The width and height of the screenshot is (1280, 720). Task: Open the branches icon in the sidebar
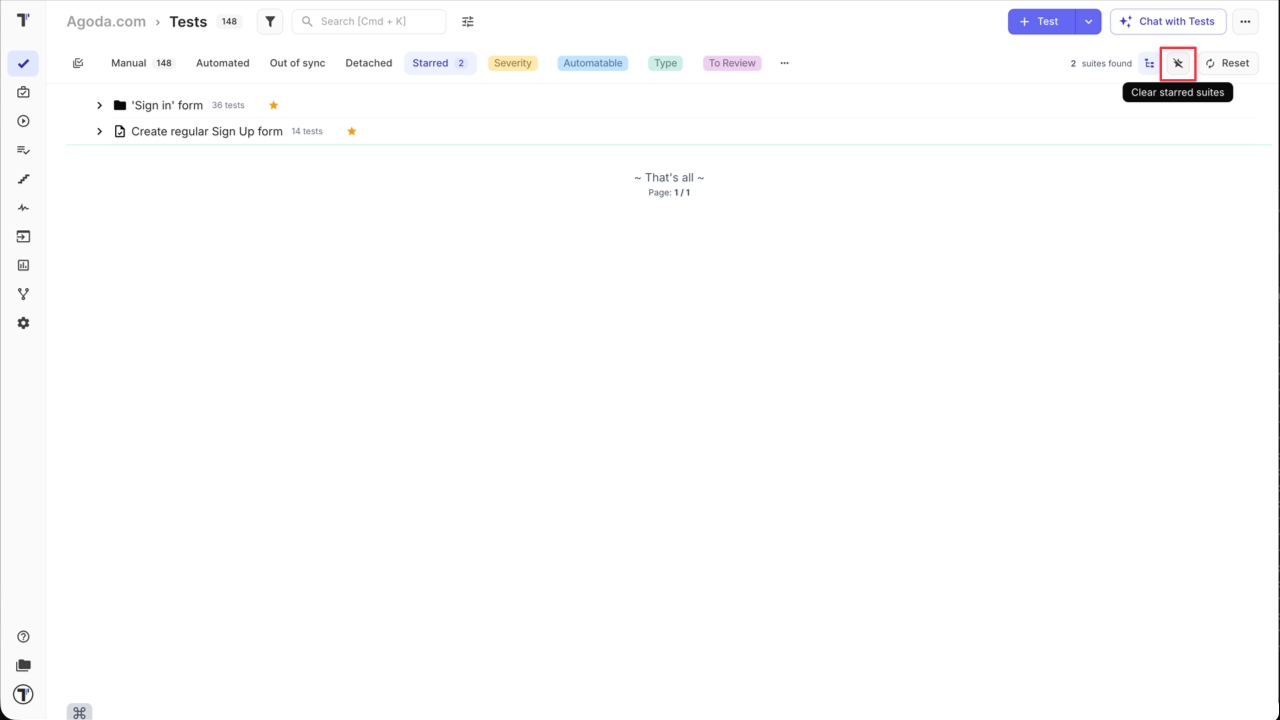[23, 293]
